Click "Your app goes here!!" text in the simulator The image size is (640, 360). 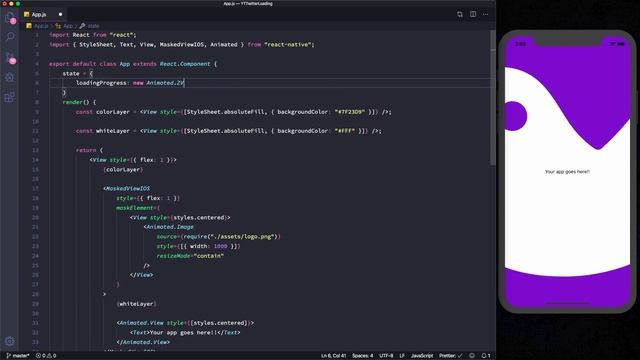567,172
